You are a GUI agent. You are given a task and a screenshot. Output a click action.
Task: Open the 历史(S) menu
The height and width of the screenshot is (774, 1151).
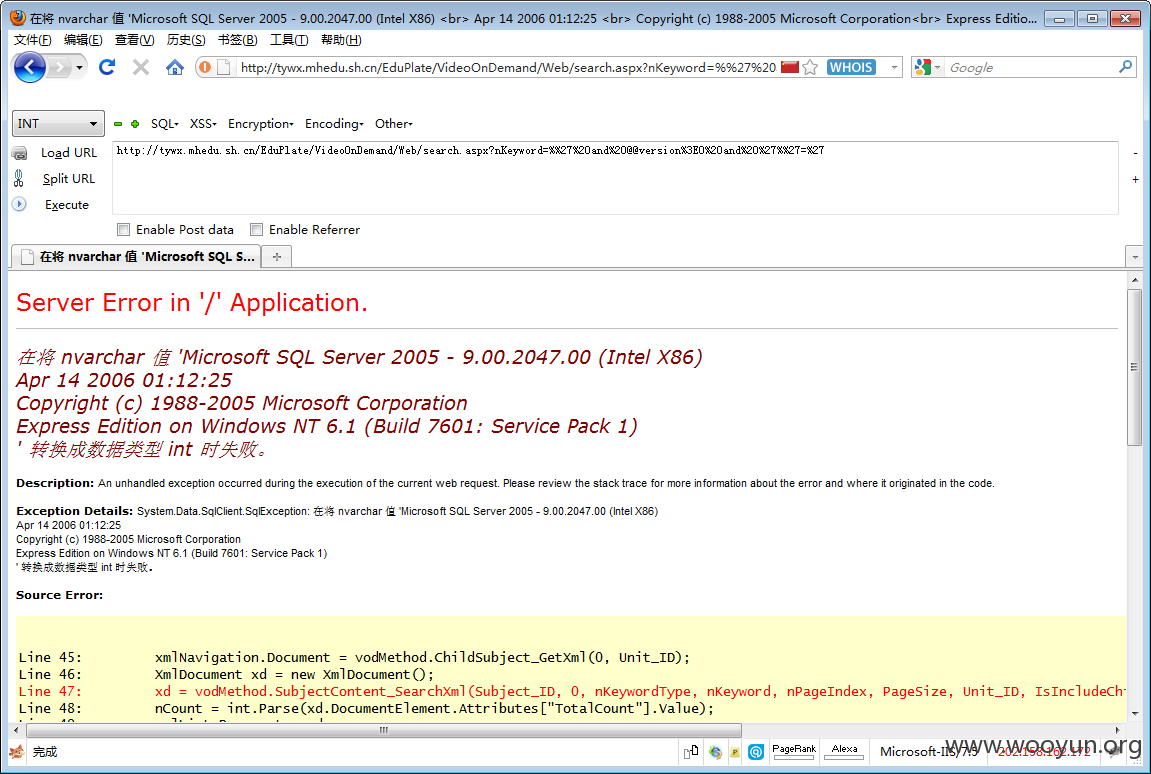[186, 40]
